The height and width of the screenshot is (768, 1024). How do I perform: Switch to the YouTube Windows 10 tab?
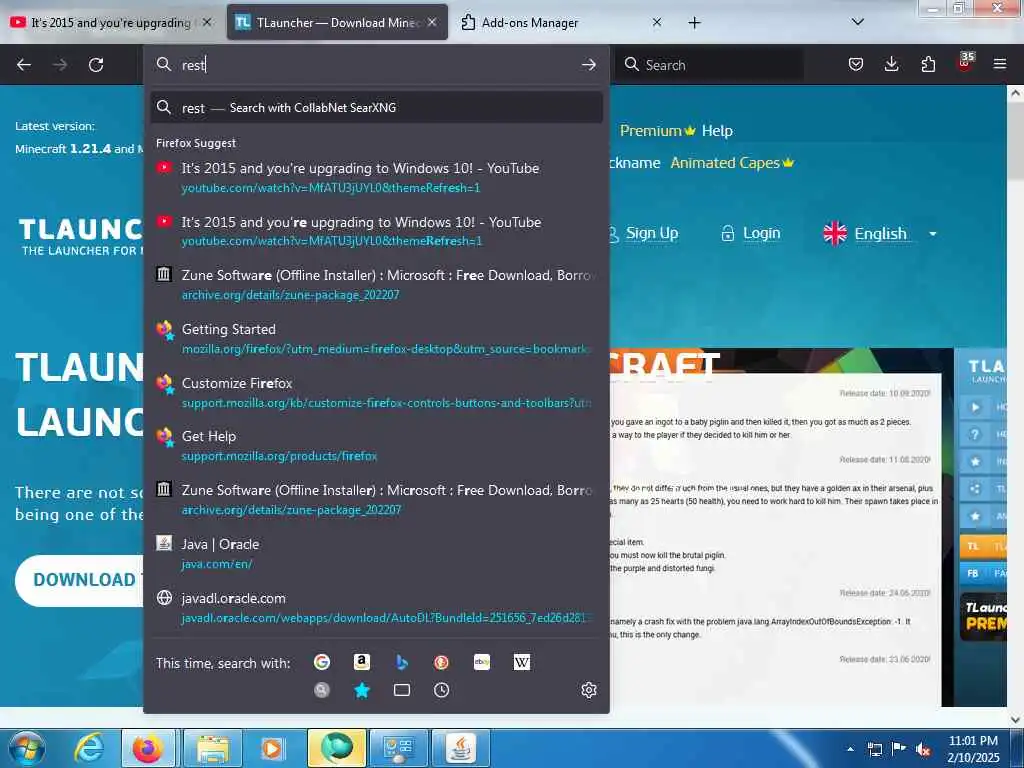tap(111, 22)
